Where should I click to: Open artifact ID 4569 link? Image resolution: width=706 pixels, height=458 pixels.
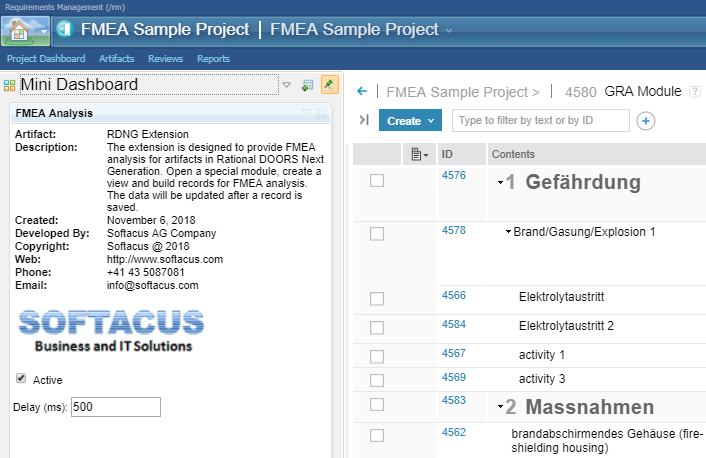click(x=453, y=377)
